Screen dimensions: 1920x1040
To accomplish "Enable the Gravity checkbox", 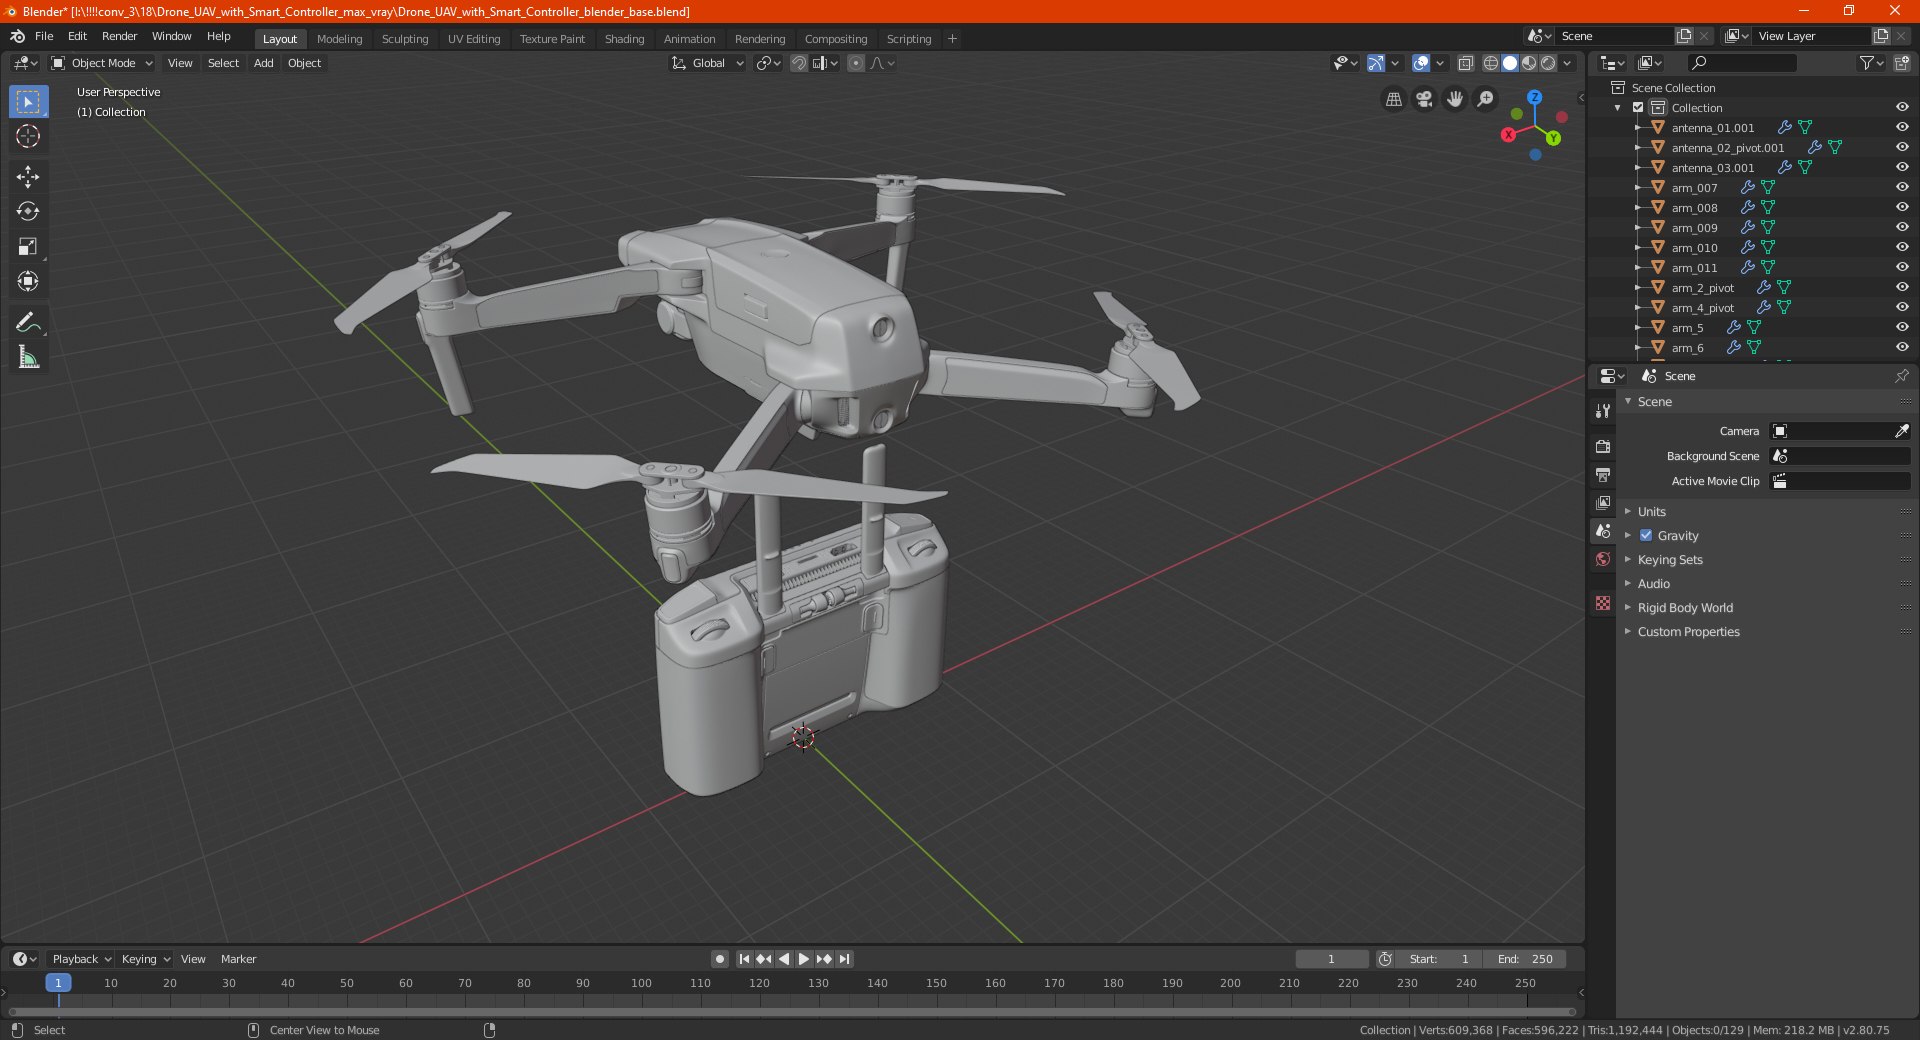I will click(1646, 535).
